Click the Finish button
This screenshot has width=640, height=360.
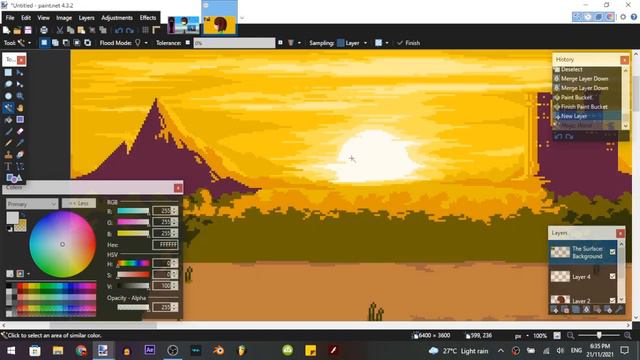408,43
